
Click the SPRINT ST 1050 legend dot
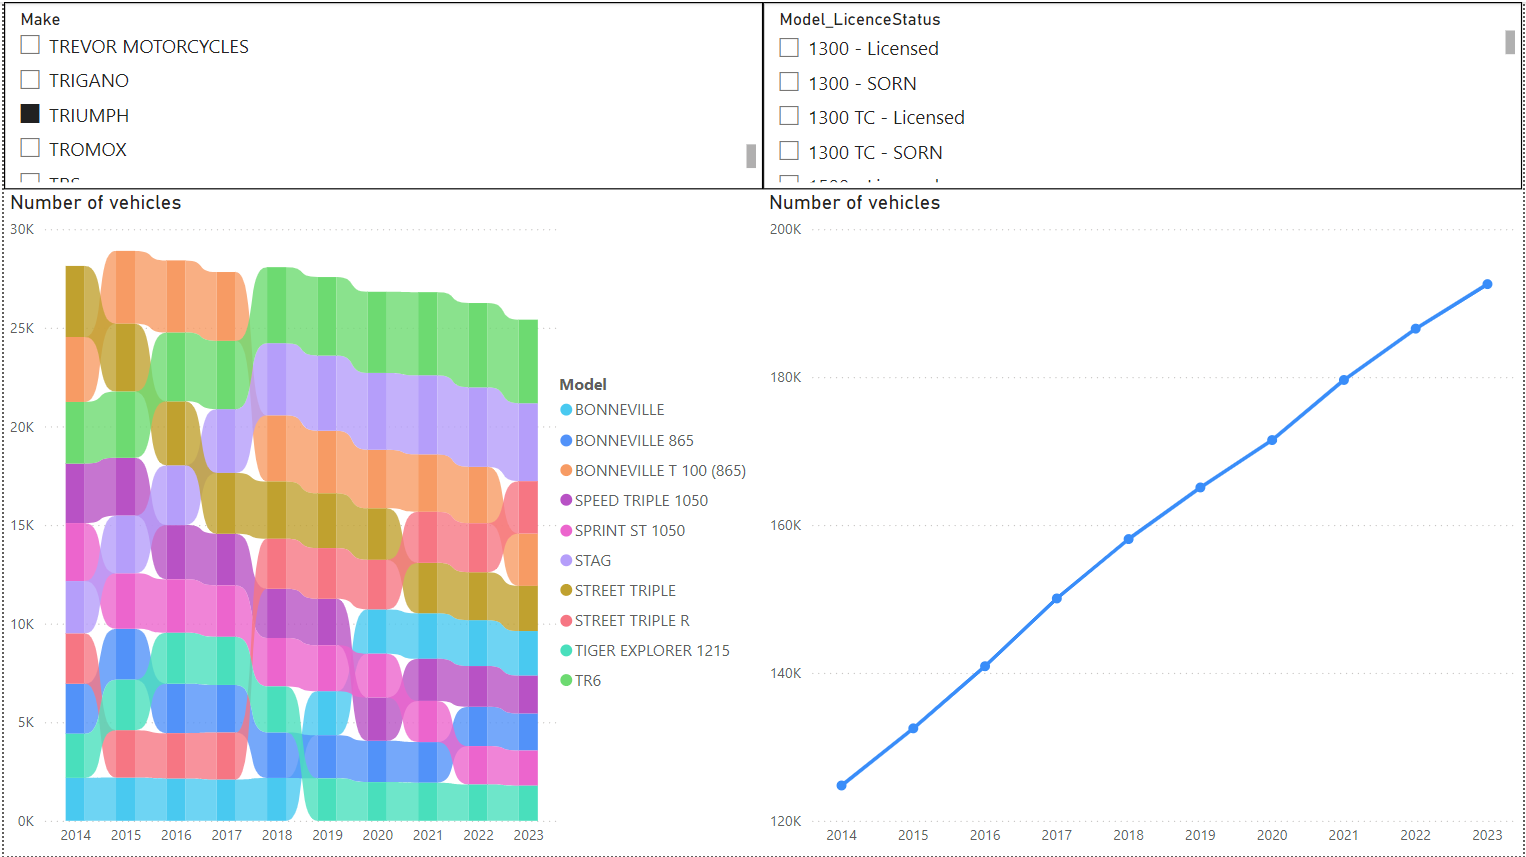pos(566,530)
